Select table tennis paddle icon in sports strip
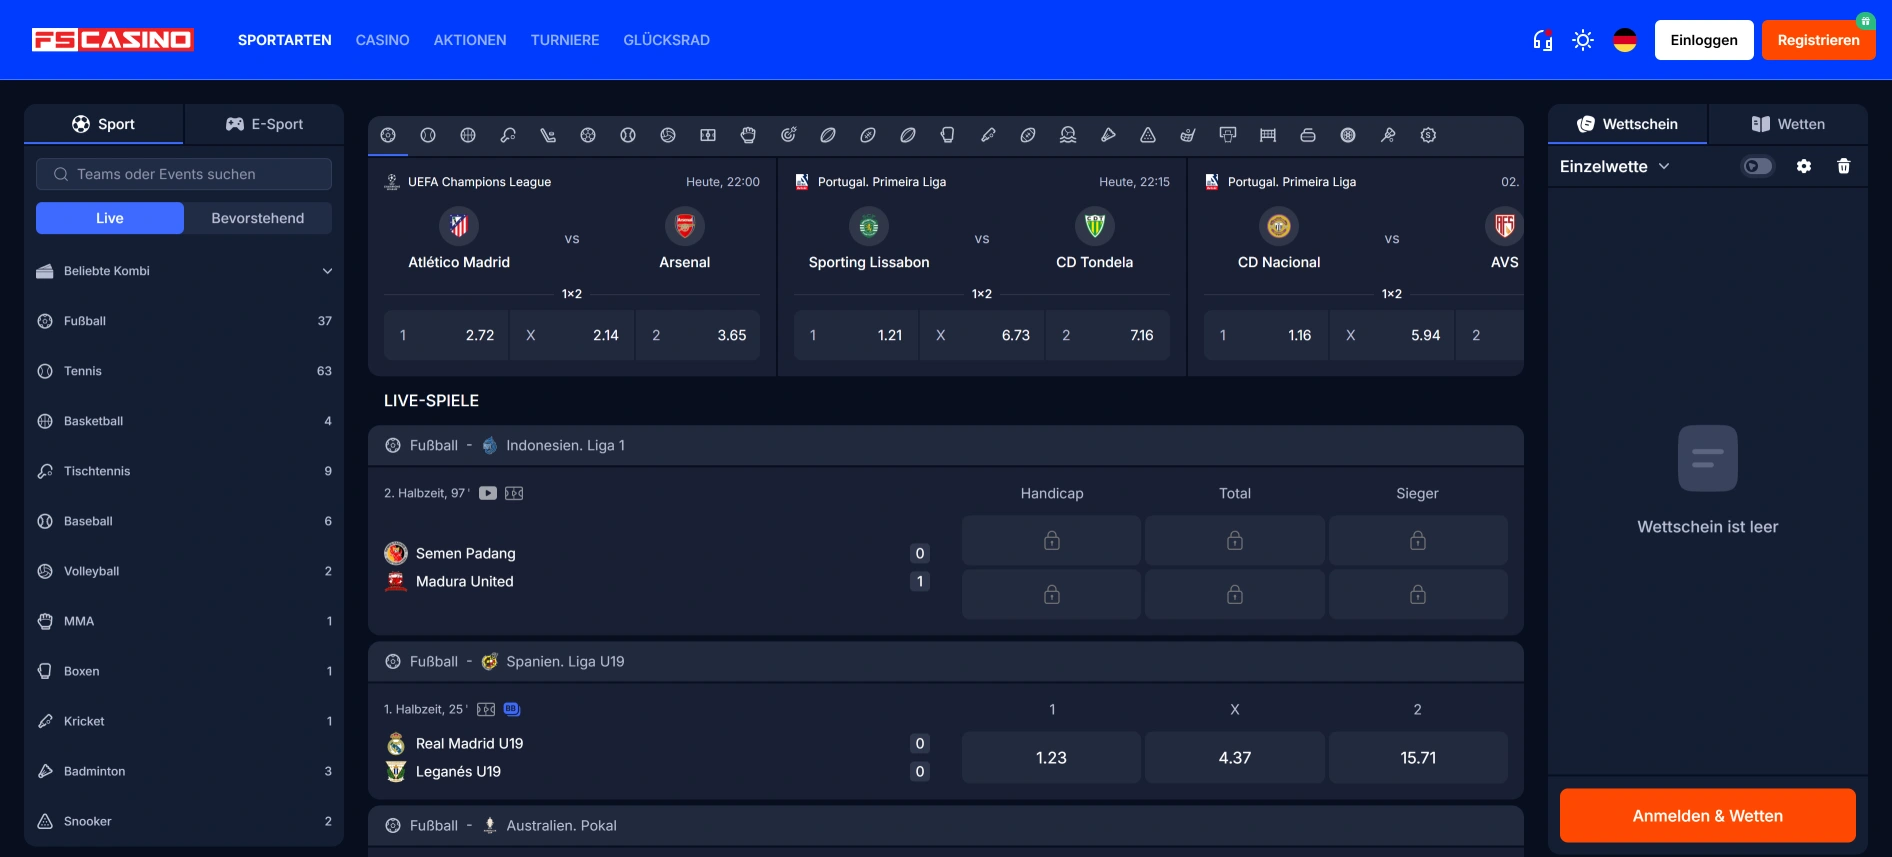This screenshot has width=1892, height=857. click(x=508, y=135)
